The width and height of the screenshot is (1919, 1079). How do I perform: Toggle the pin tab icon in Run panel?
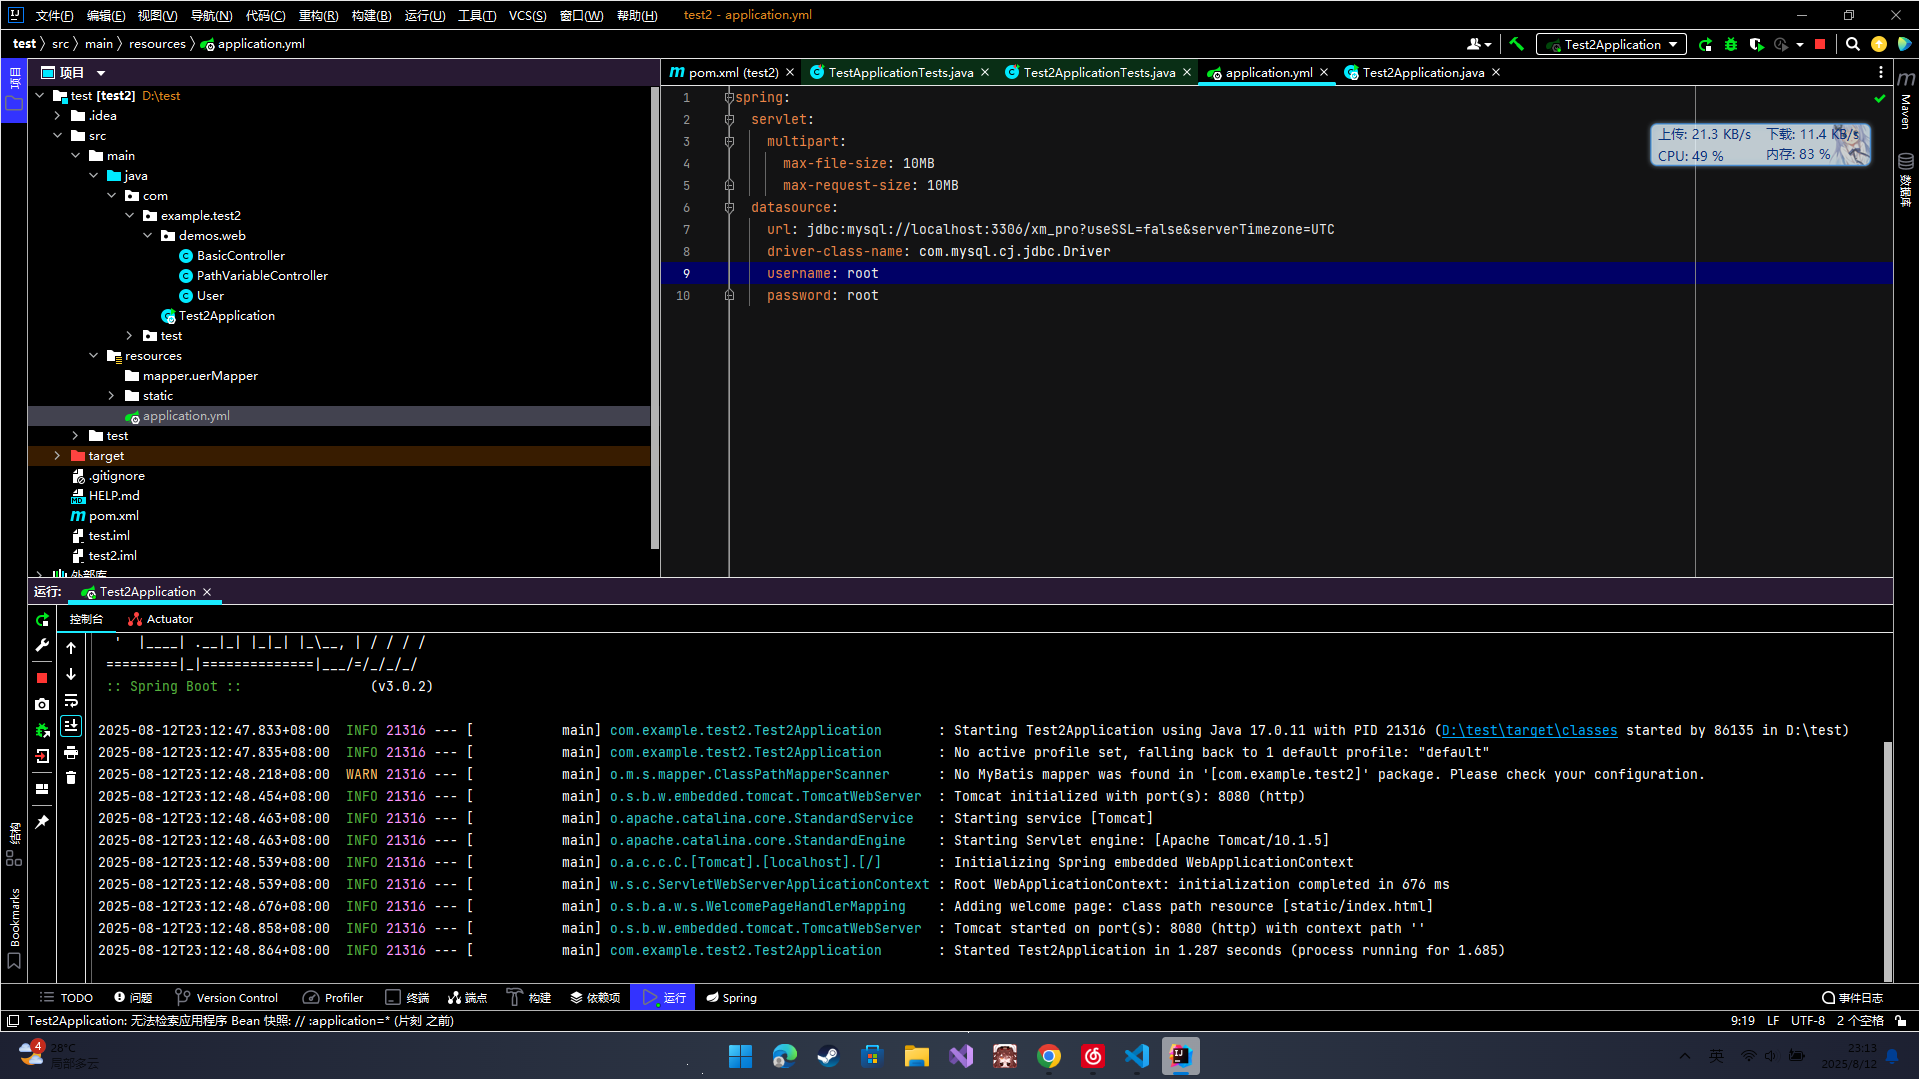click(x=42, y=822)
